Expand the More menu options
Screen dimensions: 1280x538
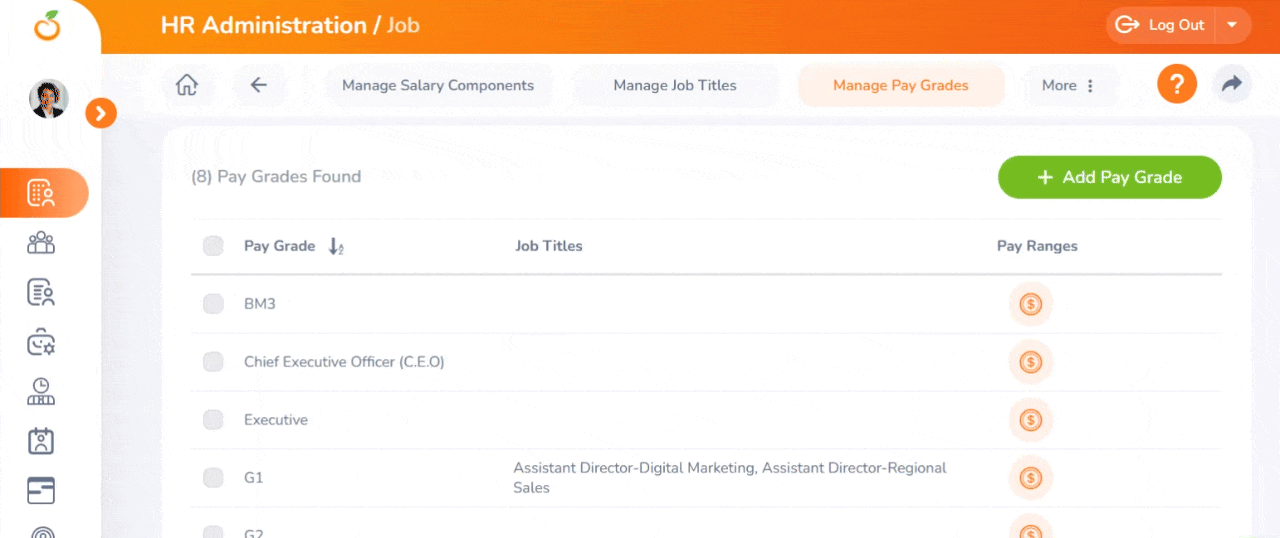point(1068,86)
